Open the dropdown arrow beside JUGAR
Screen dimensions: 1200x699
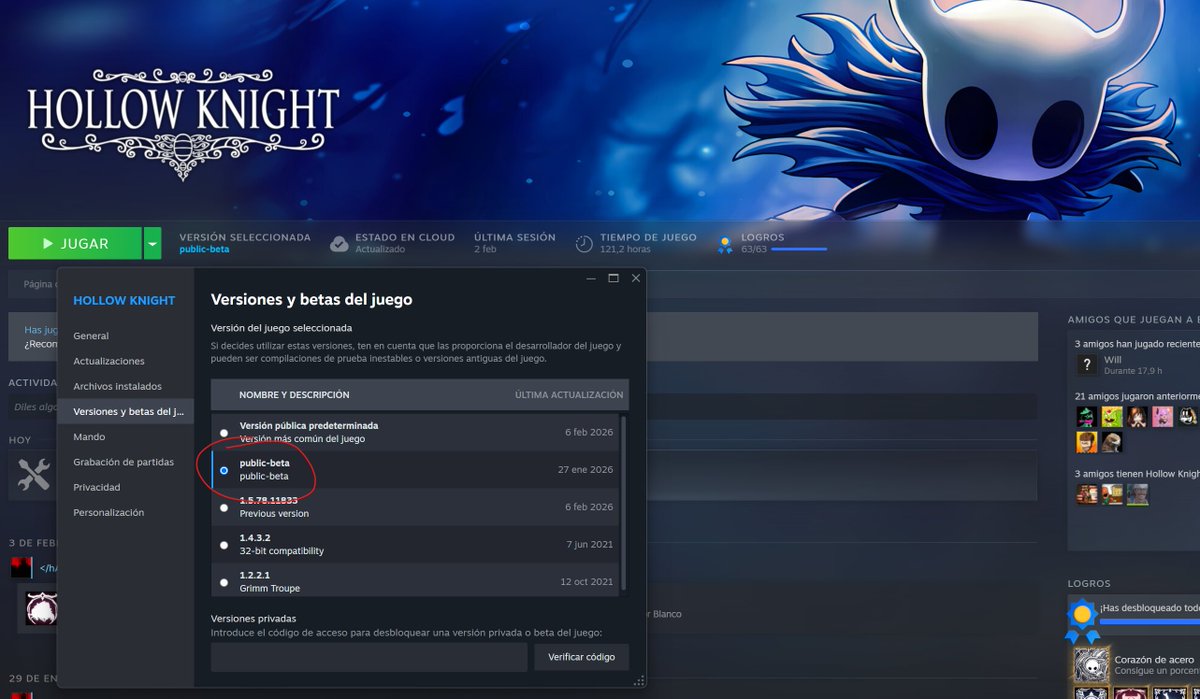pos(152,243)
